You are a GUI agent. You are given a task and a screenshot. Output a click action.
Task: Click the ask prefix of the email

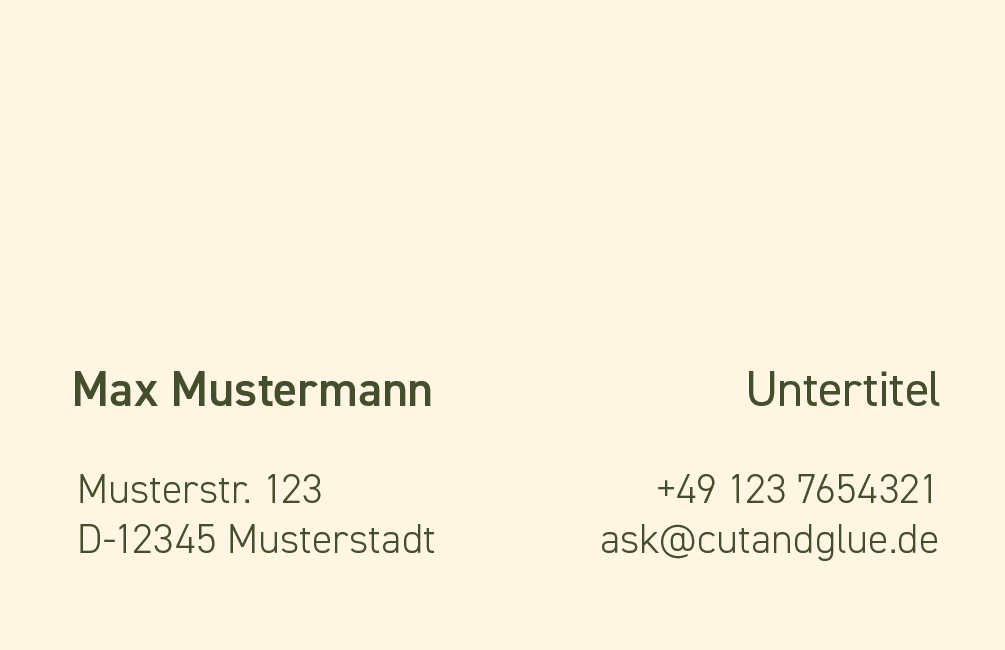(629, 542)
